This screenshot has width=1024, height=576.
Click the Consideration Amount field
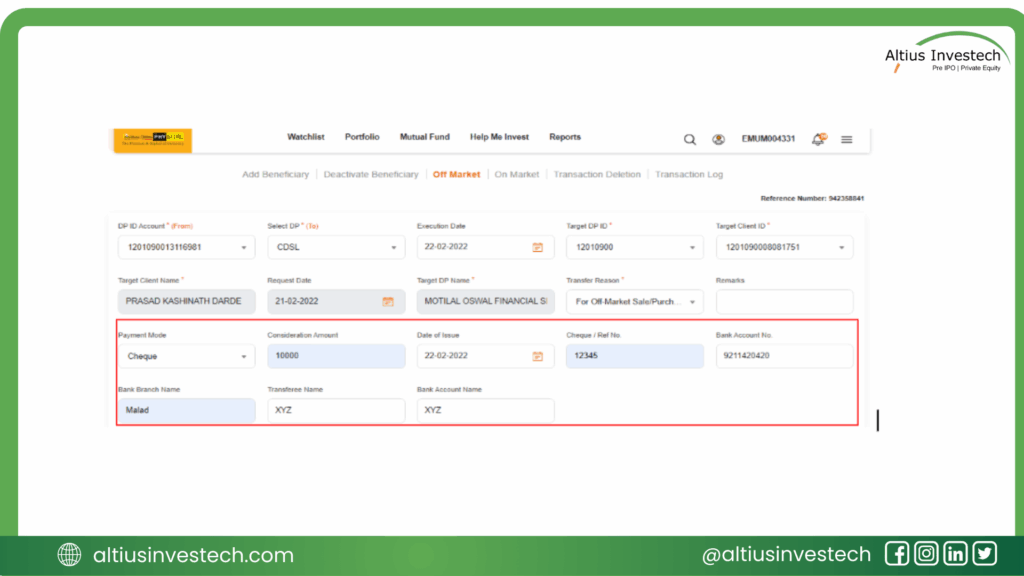[336, 356]
